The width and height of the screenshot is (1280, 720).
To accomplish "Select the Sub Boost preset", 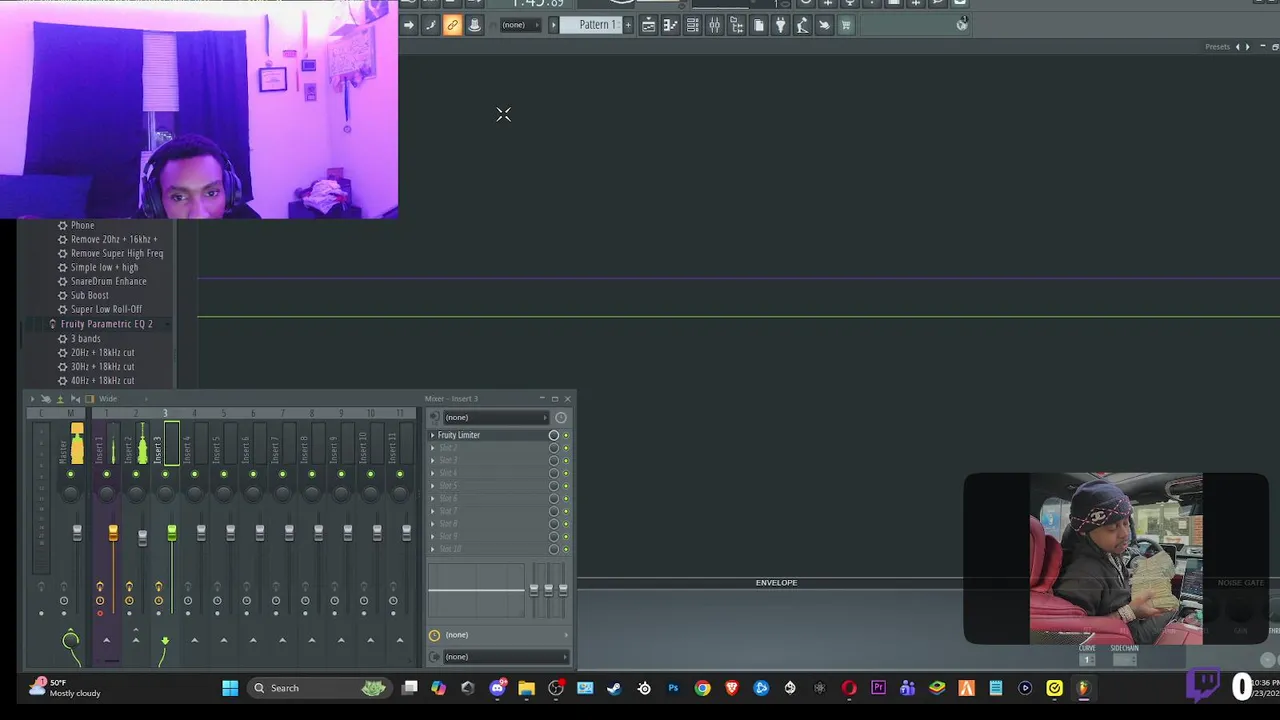I will 89,296.
